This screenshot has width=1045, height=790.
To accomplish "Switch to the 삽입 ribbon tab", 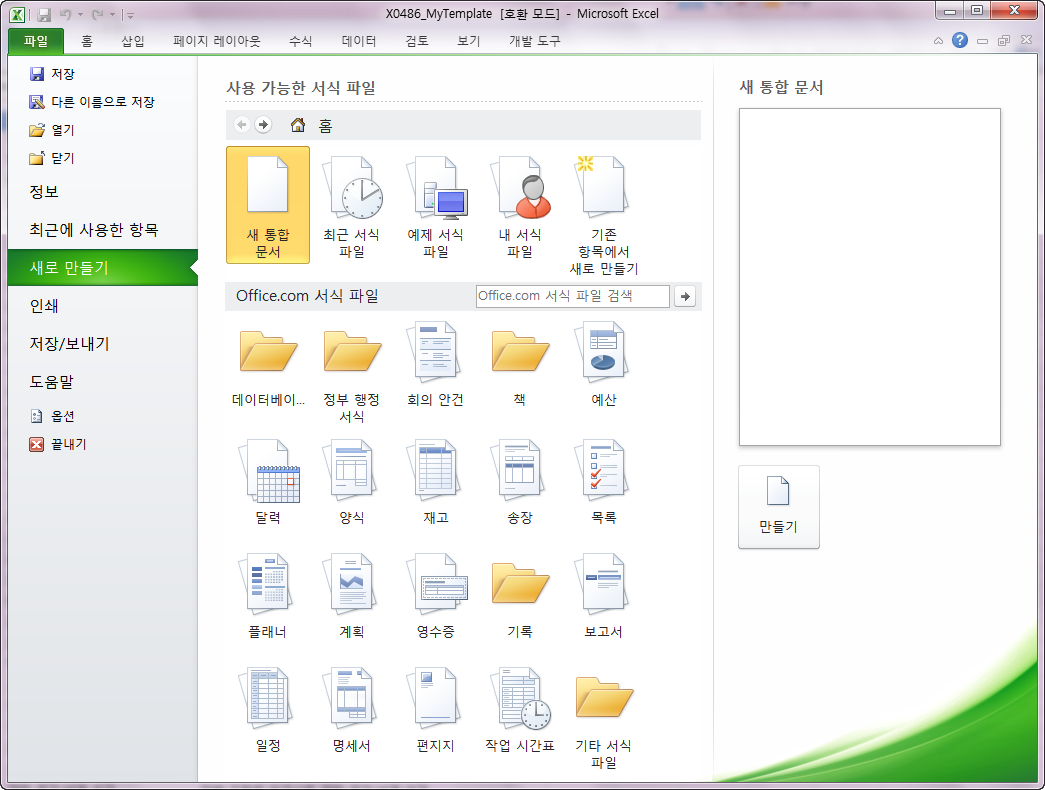I will pyautogui.click(x=133, y=41).
